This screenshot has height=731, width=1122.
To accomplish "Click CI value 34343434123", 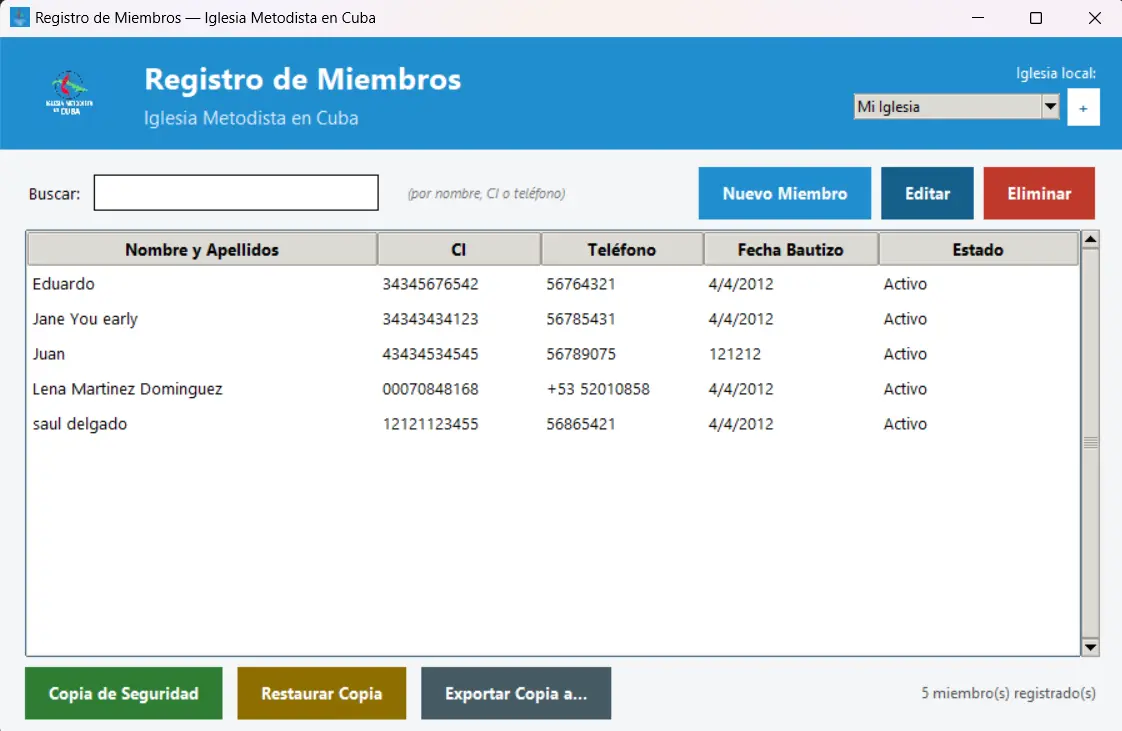I will [430, 319].
